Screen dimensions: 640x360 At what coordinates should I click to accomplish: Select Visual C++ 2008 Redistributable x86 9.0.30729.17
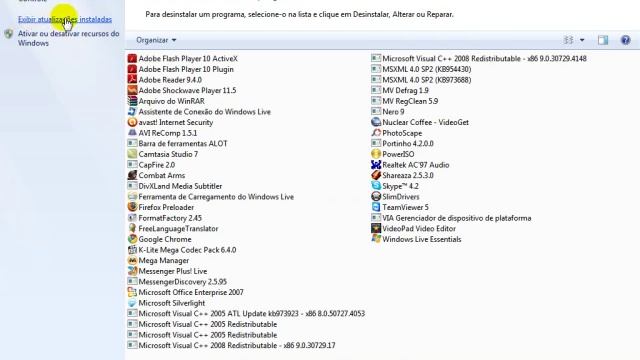pyautogui.click(x=231, y=345)
